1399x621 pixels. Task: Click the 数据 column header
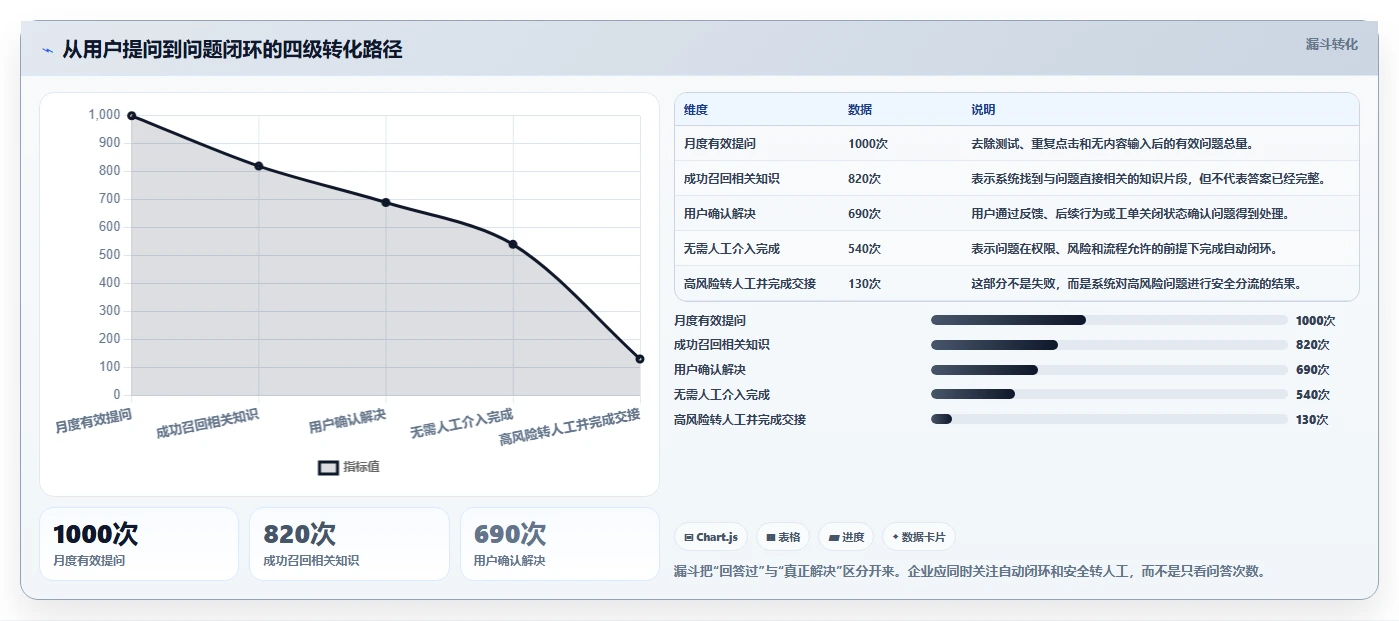click(860, 110)
